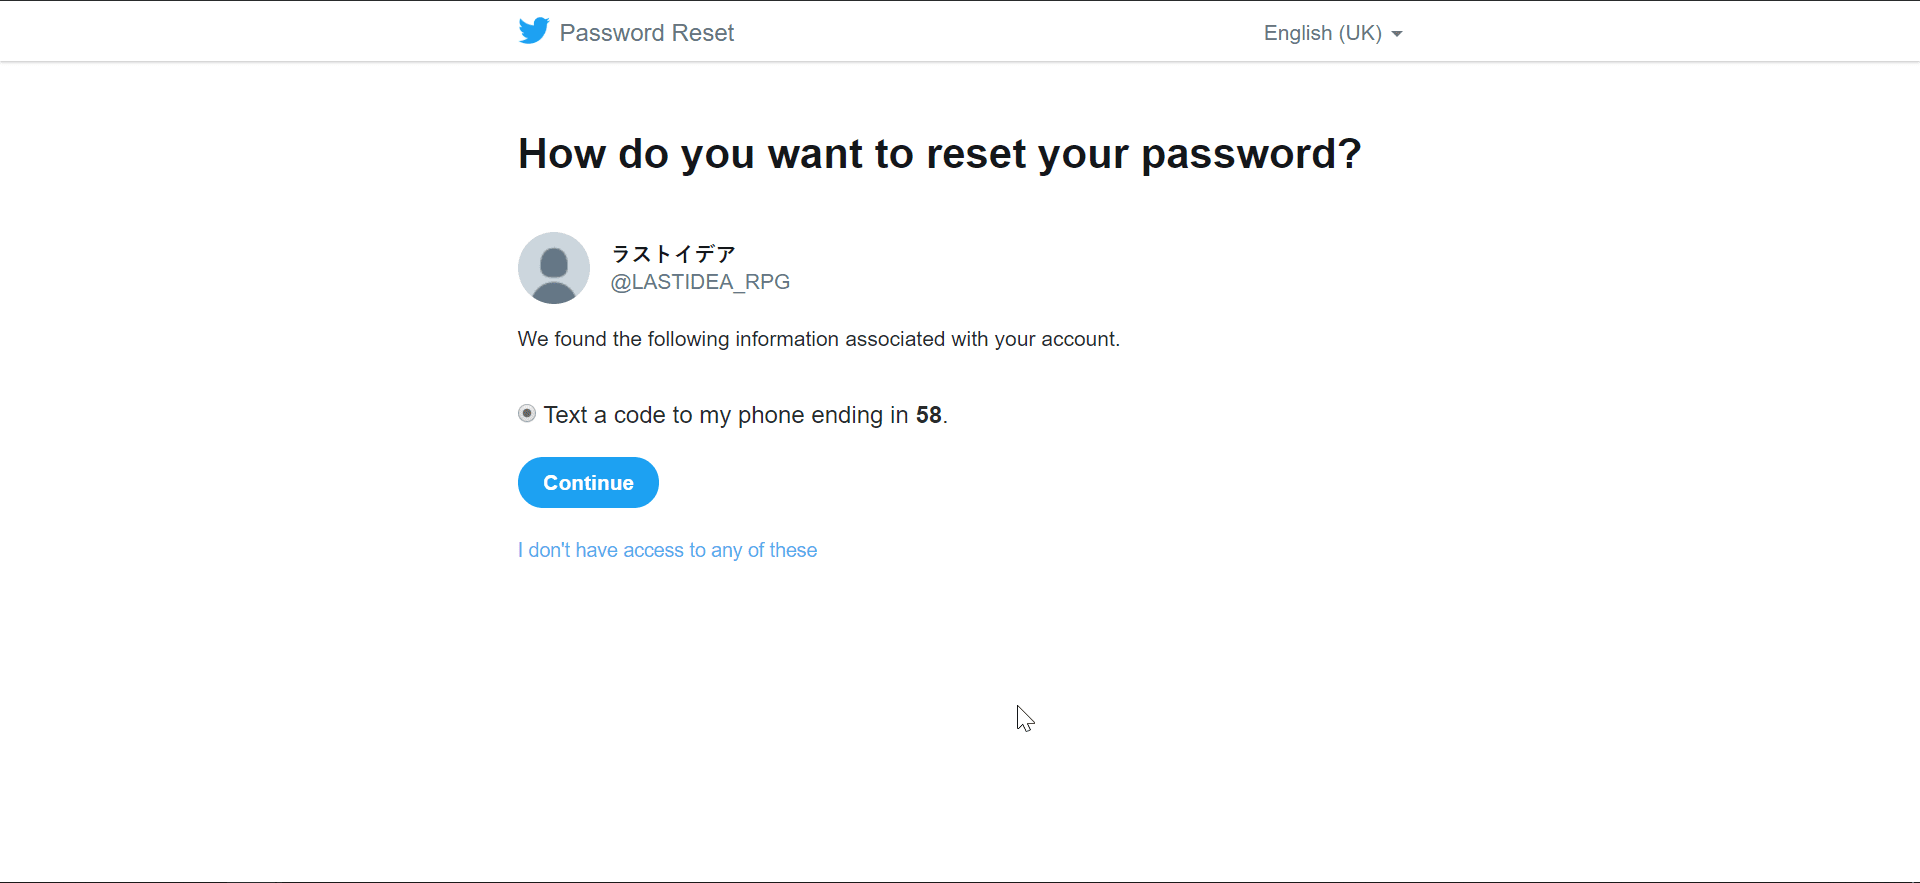The image size is (1920, 883).
Task: Open 'I don't have access to any of these'
Action: pyautogui.click(x=667, y=550)
